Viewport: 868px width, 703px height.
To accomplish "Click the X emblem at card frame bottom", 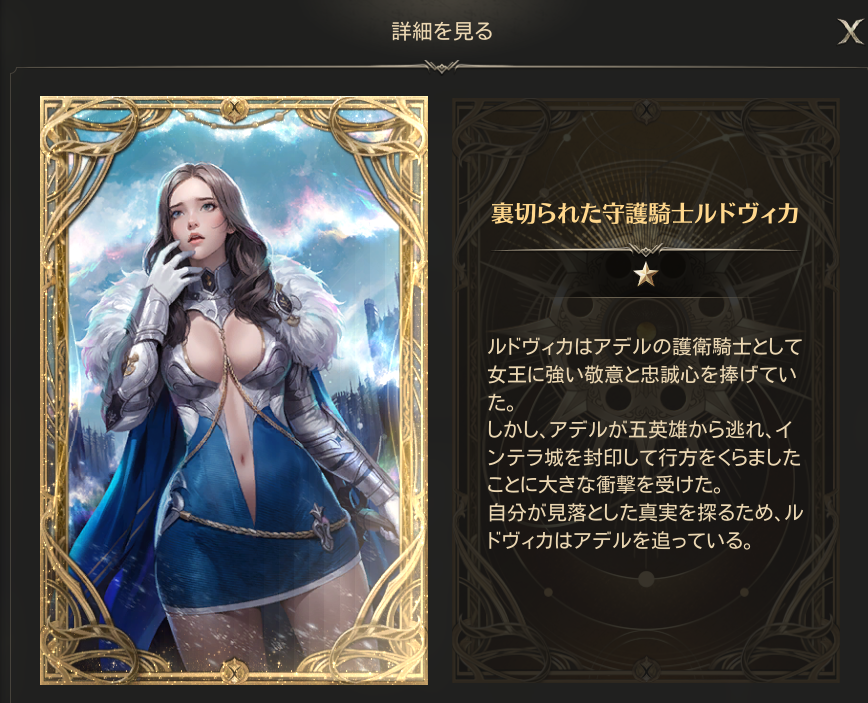I will click(x=234, y=671).
